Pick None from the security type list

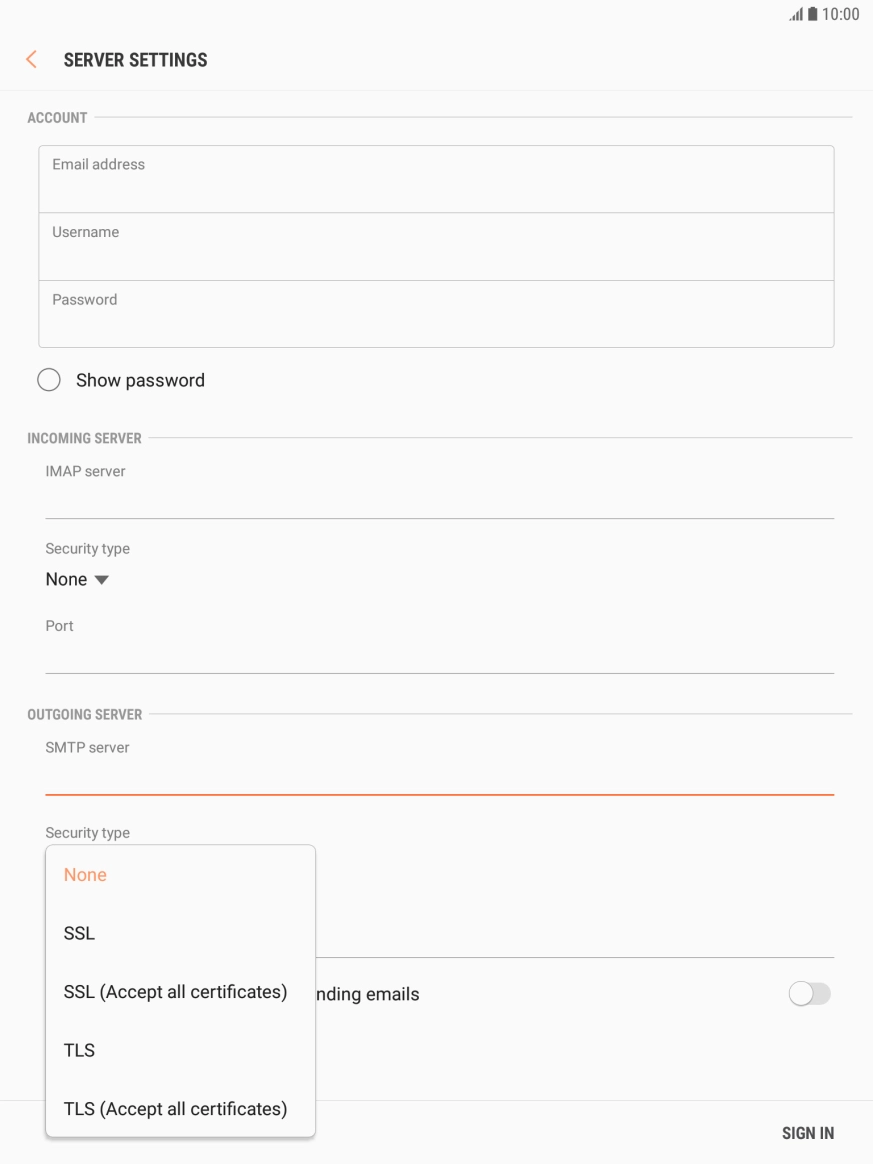[x=85, y=874]
